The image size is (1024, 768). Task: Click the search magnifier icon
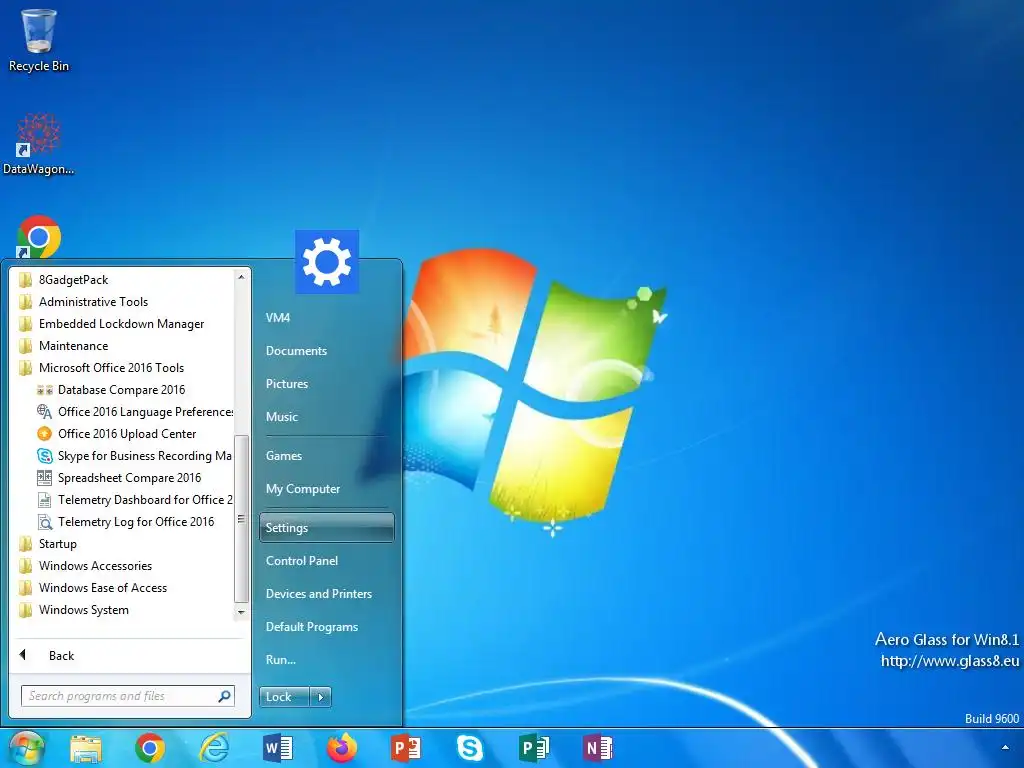tap(224, 696)
